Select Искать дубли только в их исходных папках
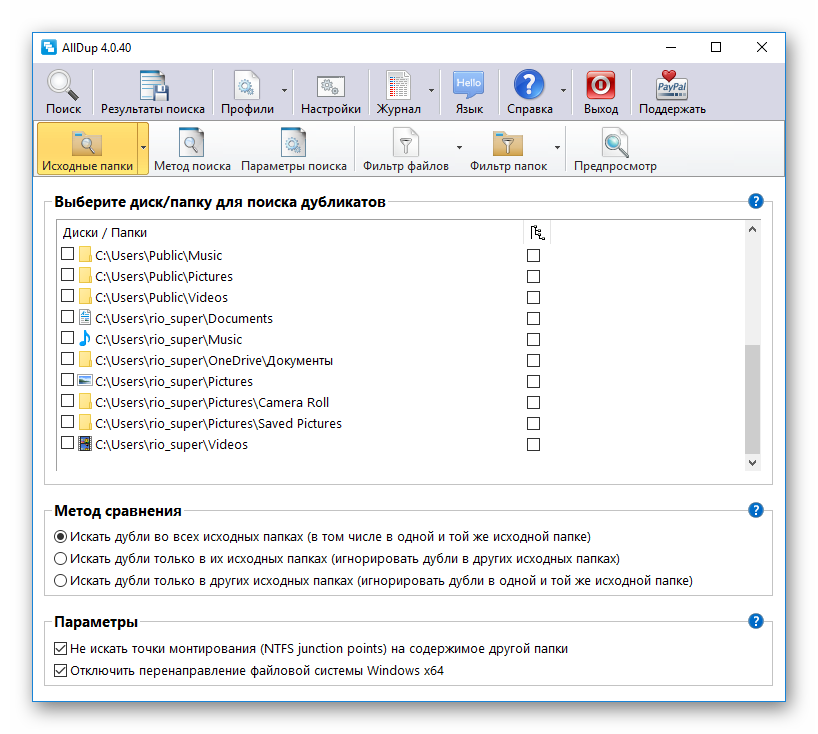Image resolution: width=818 pixels, height=734 pixels. pyautogui.click(x=61, y=558)
